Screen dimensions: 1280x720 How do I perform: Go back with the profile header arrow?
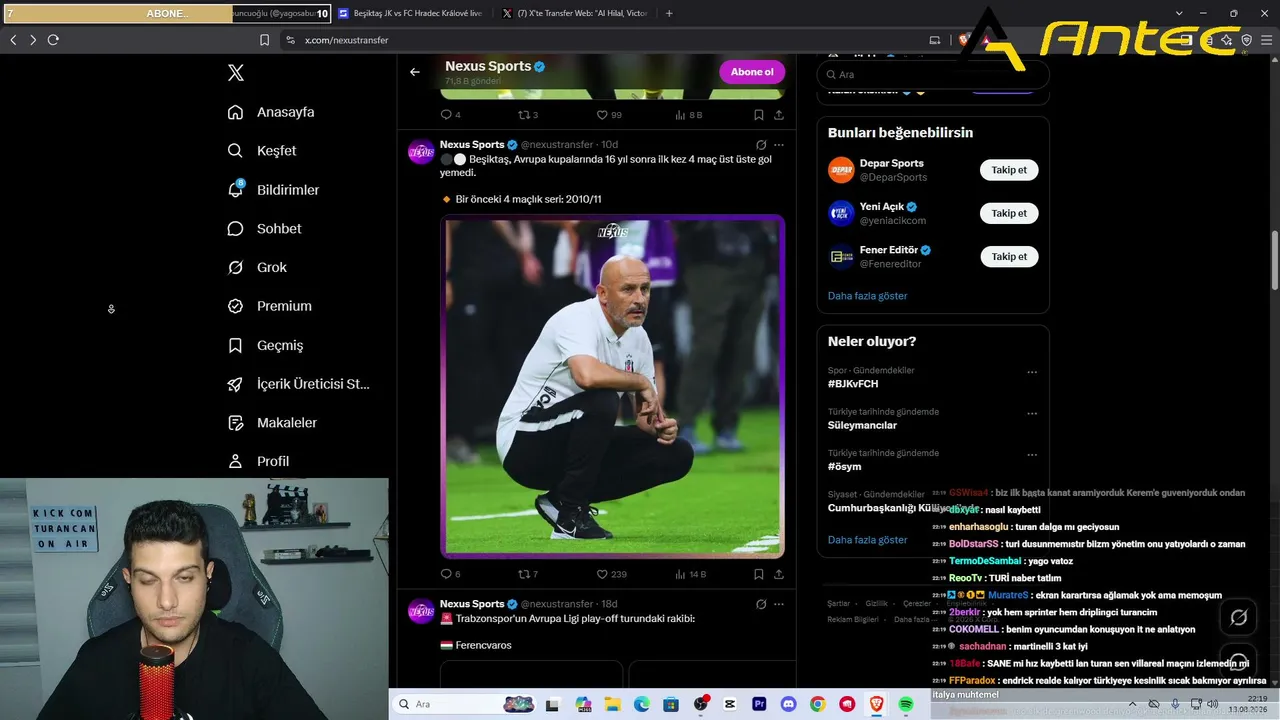415,72
